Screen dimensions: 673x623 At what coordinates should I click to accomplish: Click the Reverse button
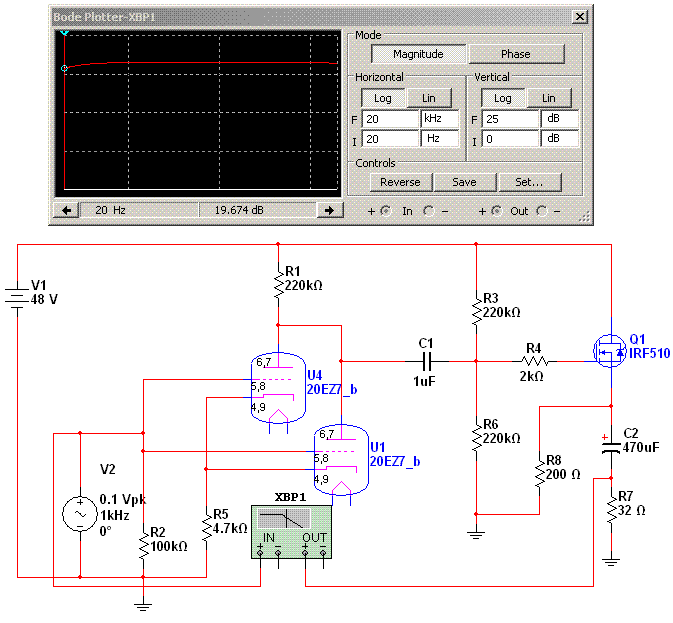(400, 182)
